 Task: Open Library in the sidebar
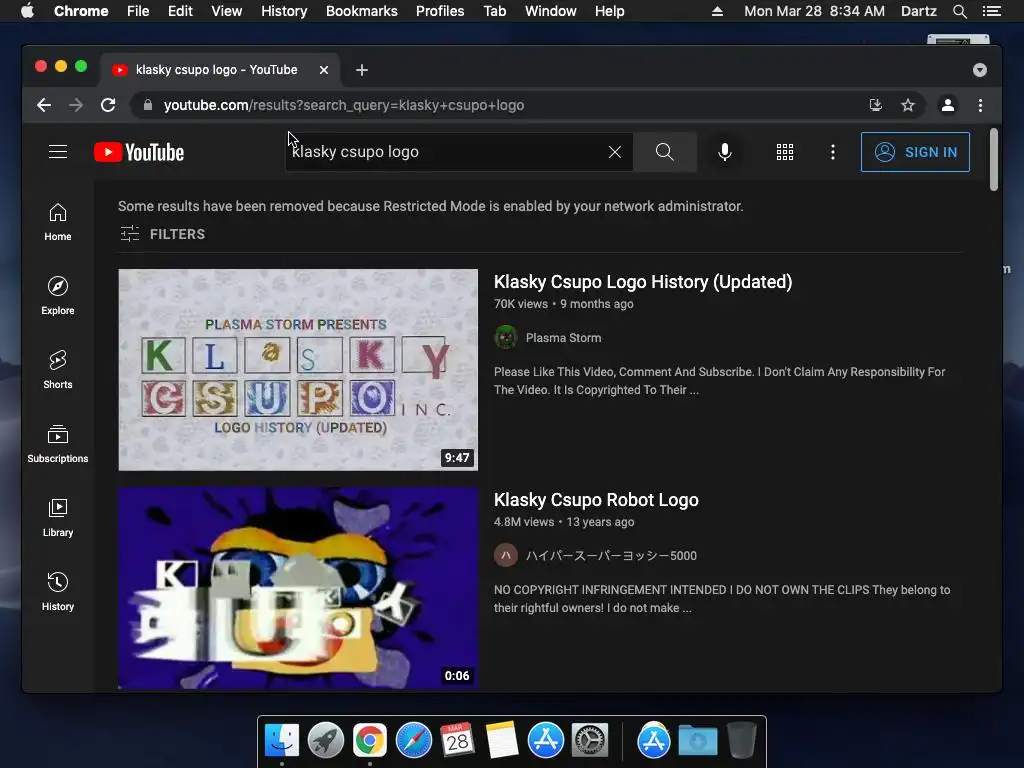tap(58, 518)
